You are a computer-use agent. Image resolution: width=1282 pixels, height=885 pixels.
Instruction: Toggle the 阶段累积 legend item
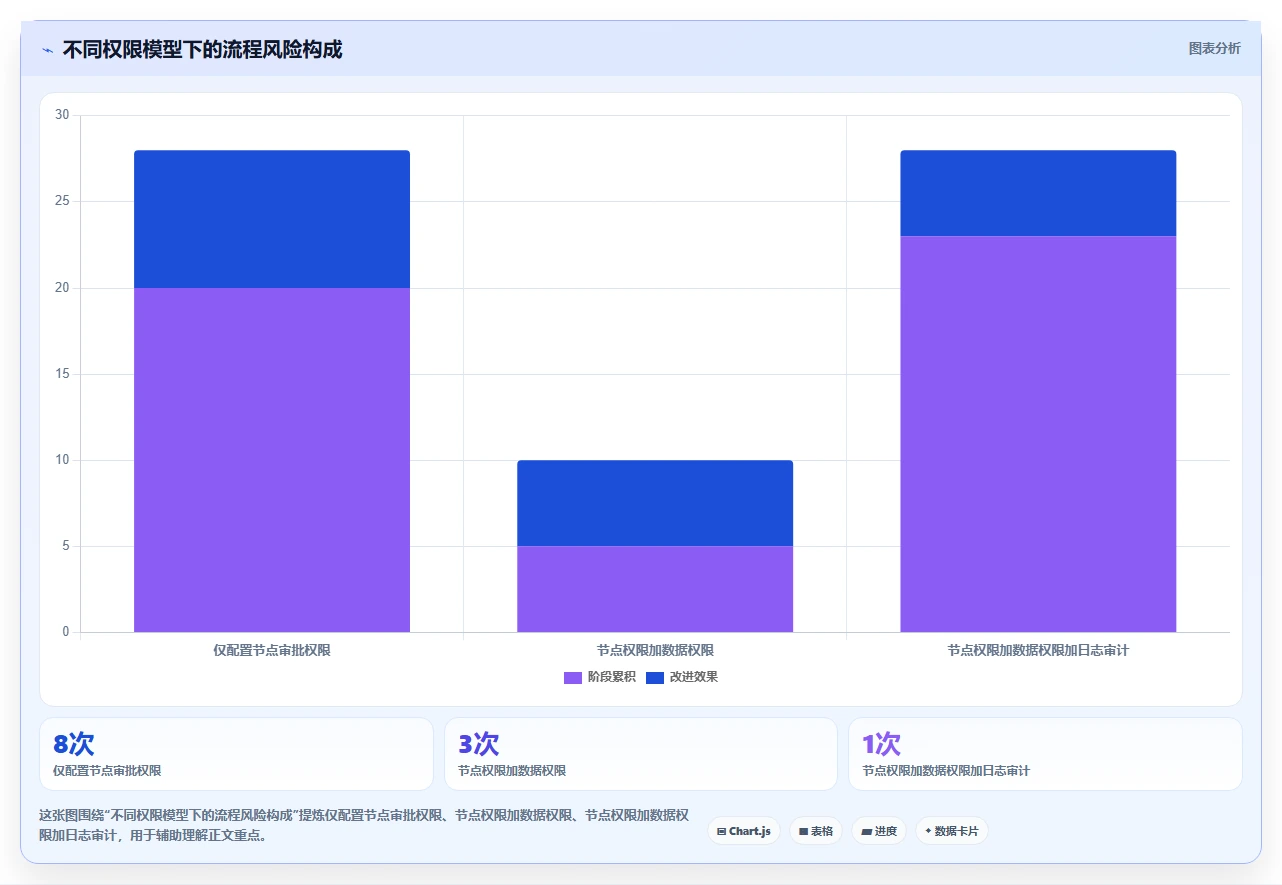[x=600, y=677]
